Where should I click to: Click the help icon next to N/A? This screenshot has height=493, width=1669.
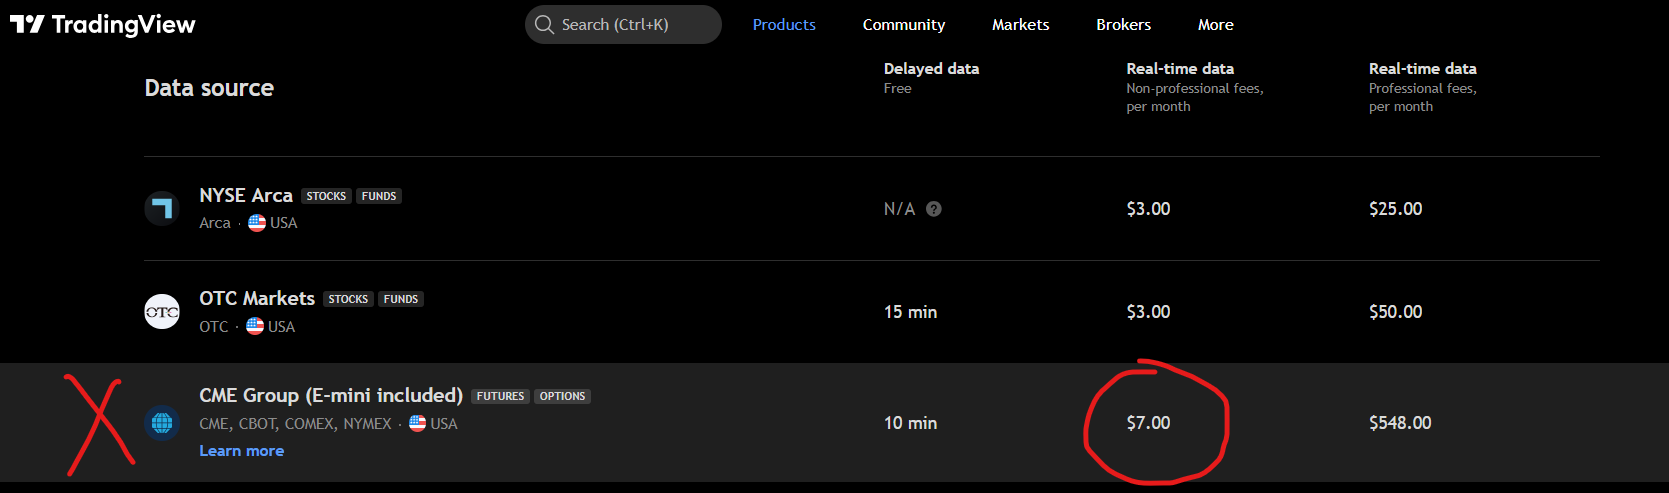(x=934, y=209)
